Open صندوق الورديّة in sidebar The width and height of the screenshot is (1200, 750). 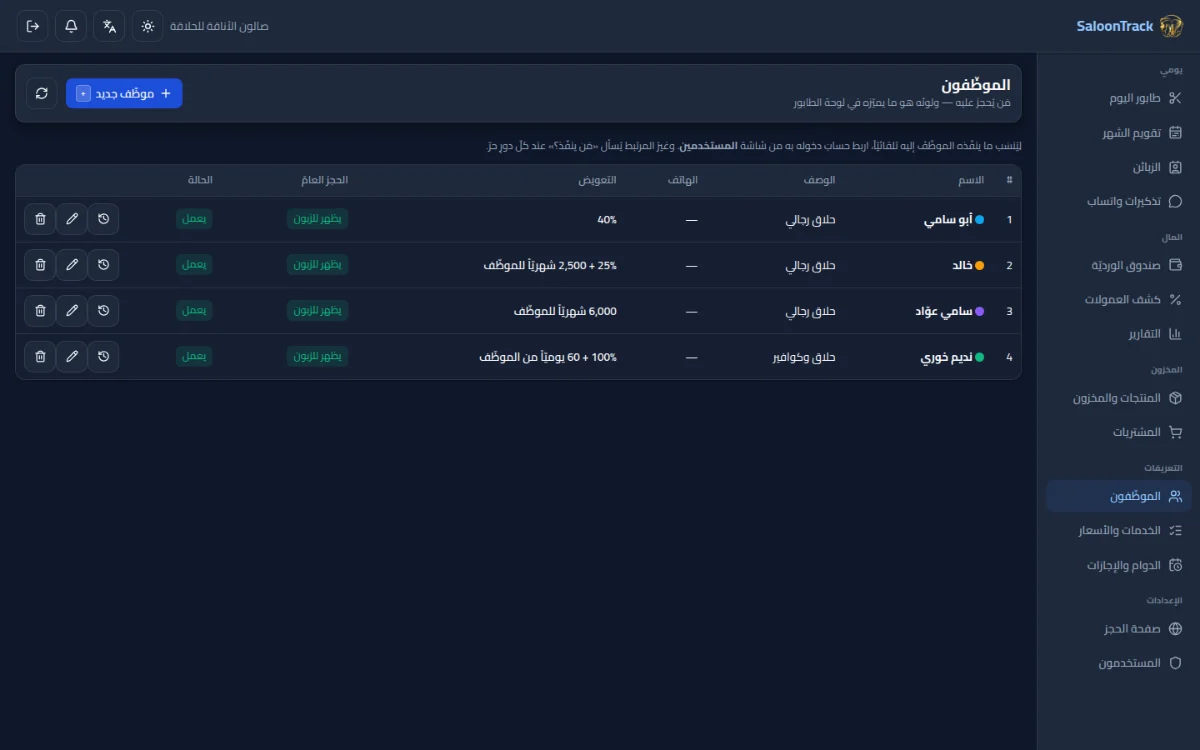[1119, 265]
